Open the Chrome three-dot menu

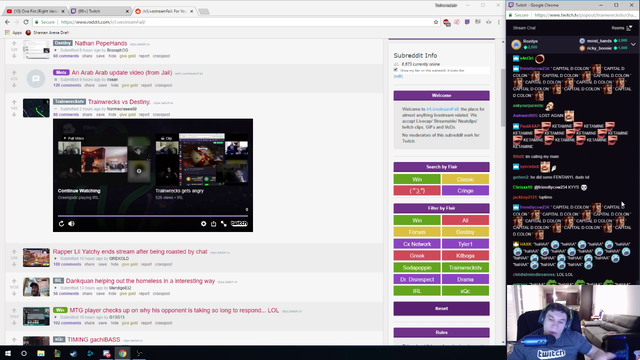click(x=499, y=22)
